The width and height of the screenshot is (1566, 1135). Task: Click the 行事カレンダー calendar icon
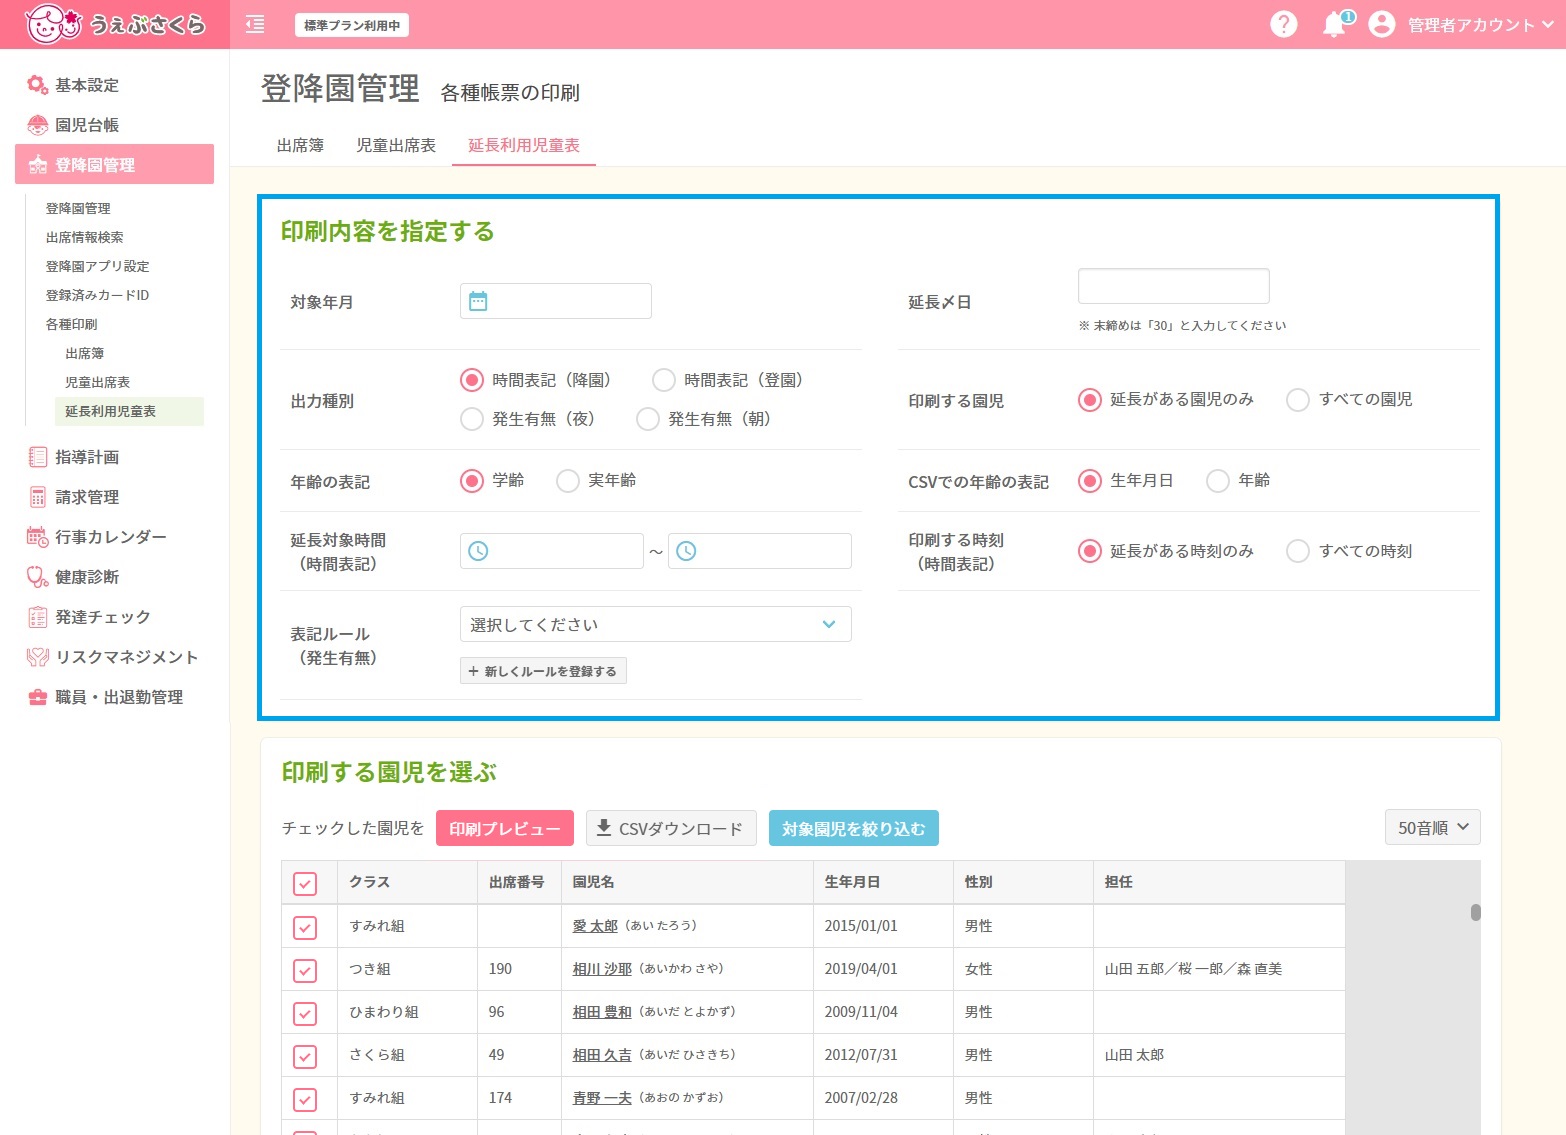tap(37, 537)
